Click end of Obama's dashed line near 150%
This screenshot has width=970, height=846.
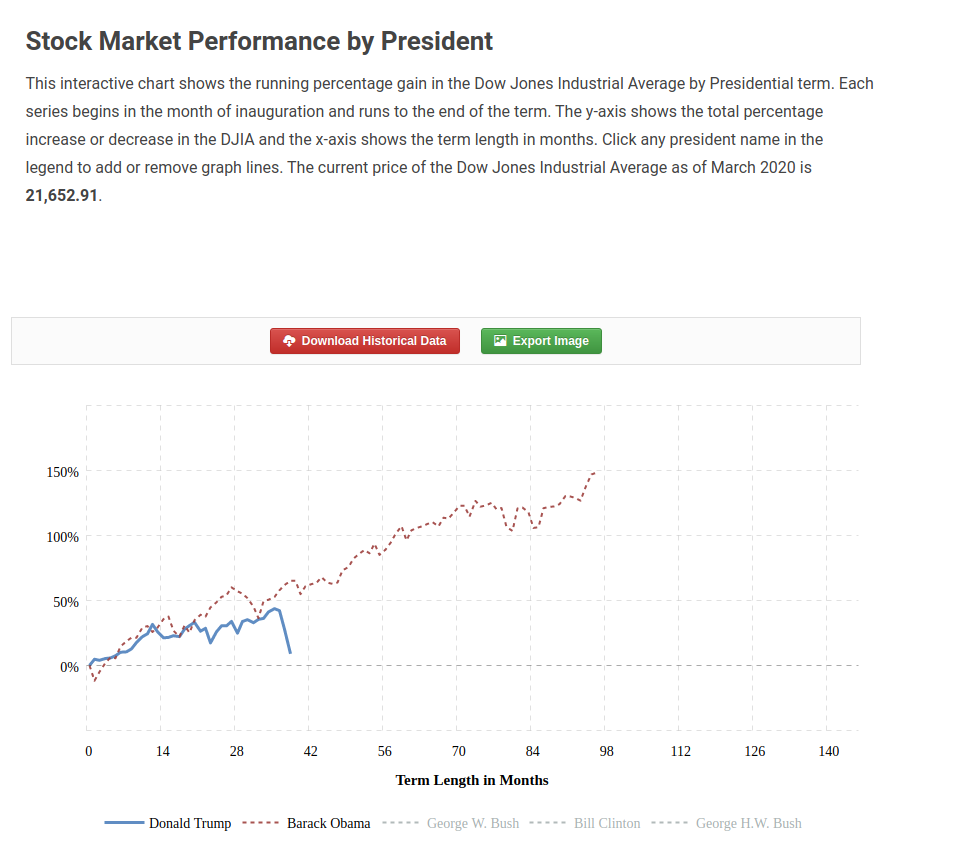(594, 473)
